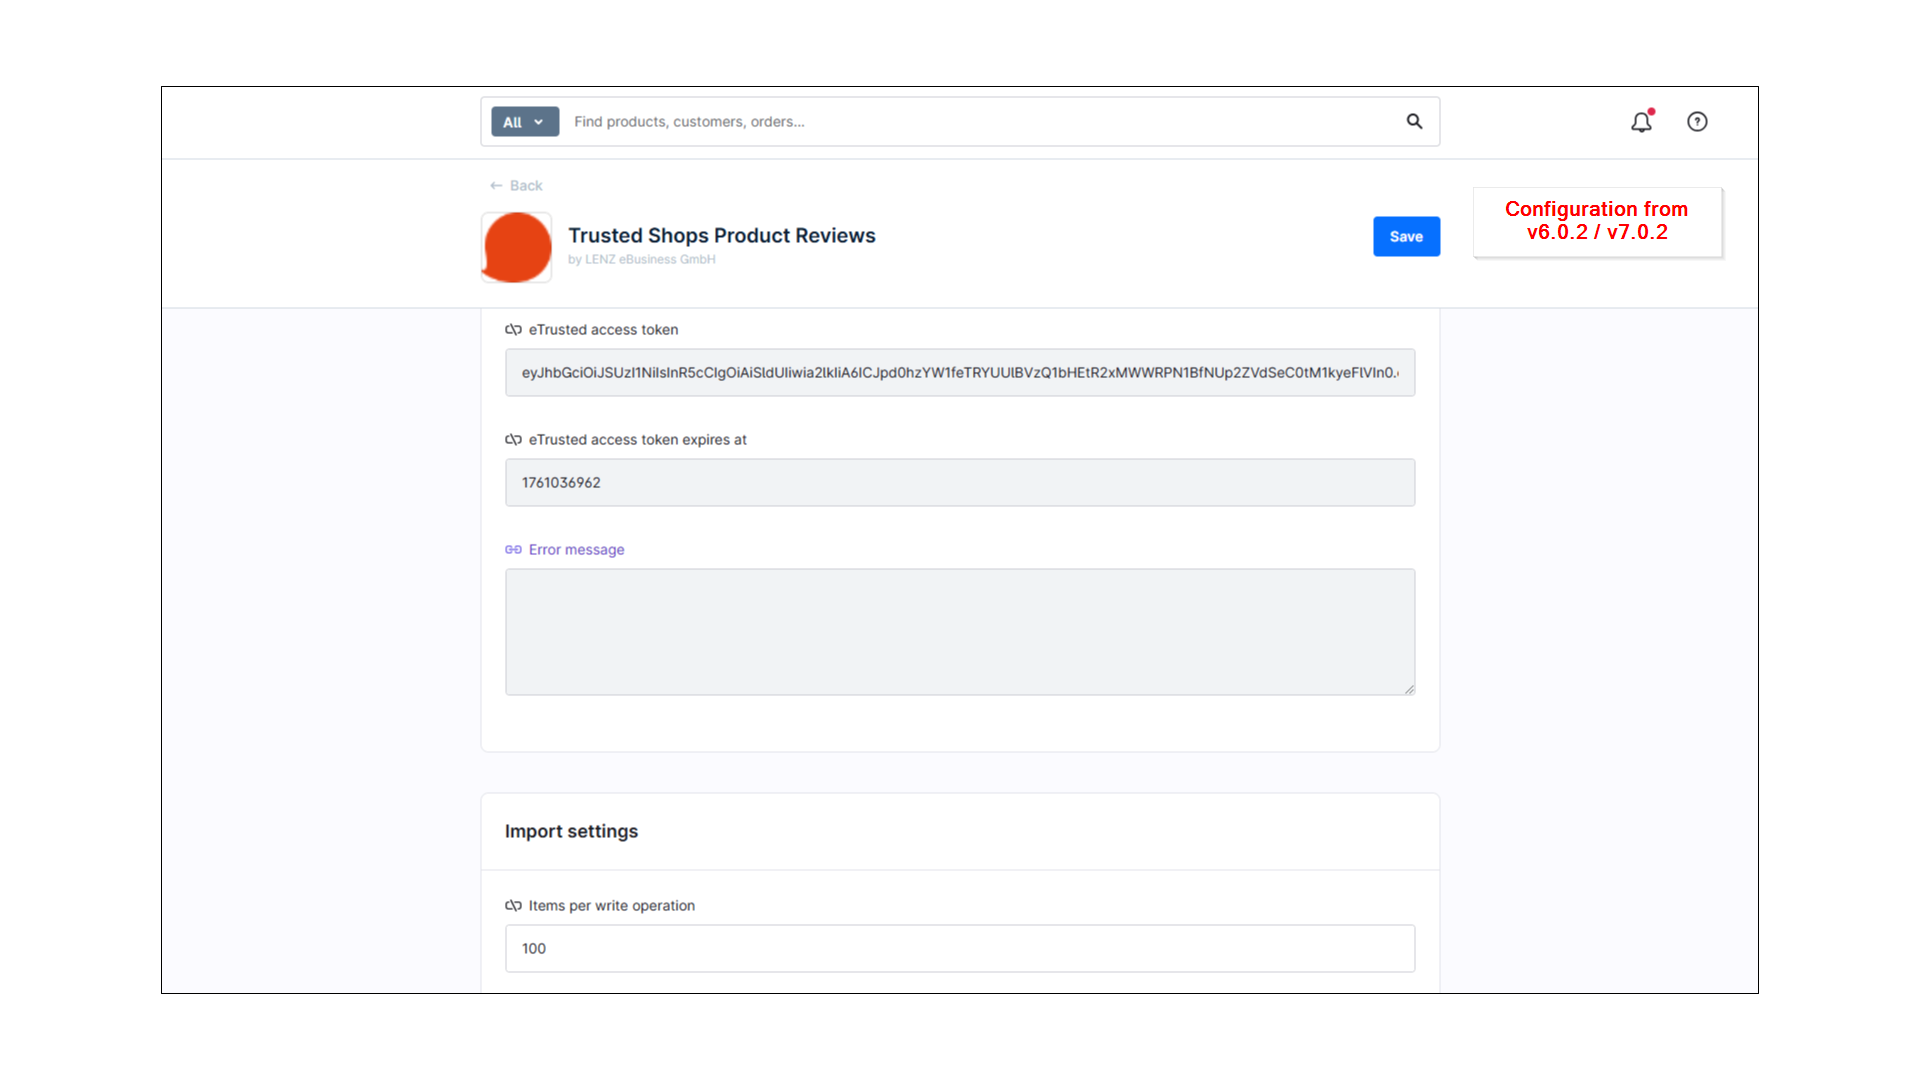Click the Error message textarea
Screen dimensions: 1920x1080
pos(960,632)
